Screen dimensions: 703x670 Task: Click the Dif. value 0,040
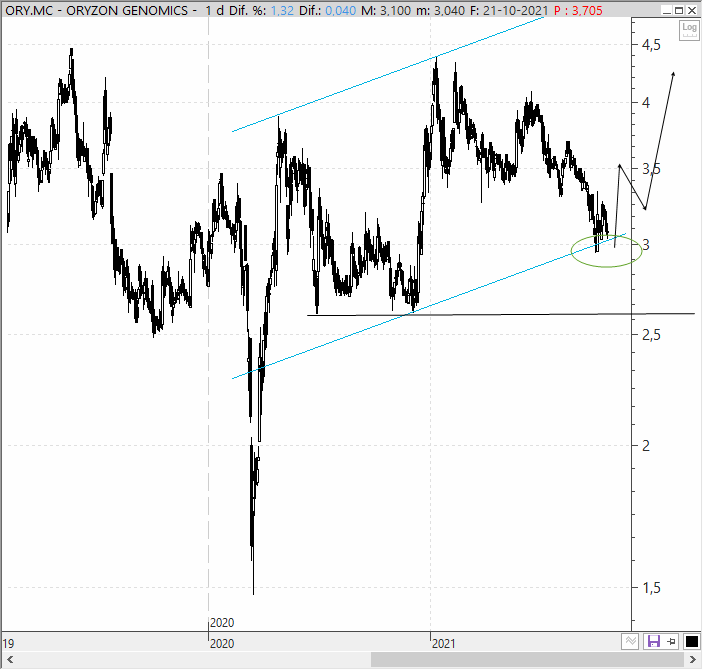click(x=340, y=10)
